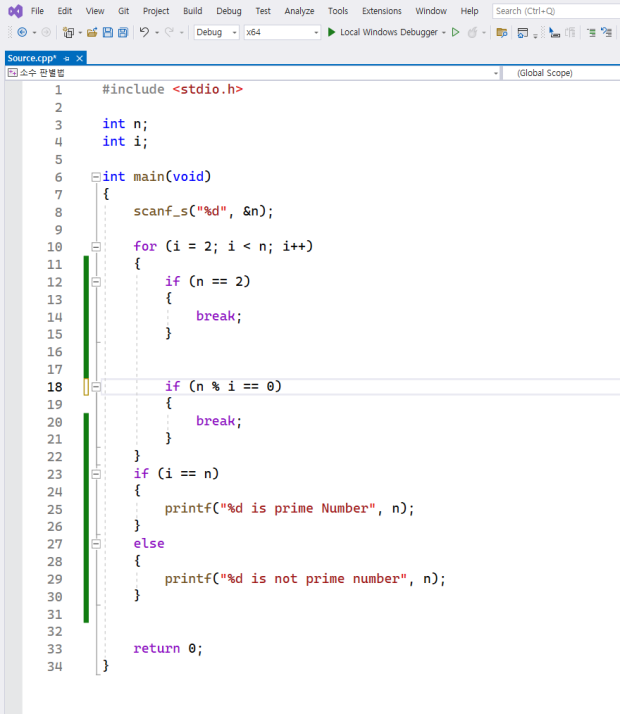This screenshot has height=714, width=620.
Task: Open the Project menu
Action: click(x=156, y=11)
